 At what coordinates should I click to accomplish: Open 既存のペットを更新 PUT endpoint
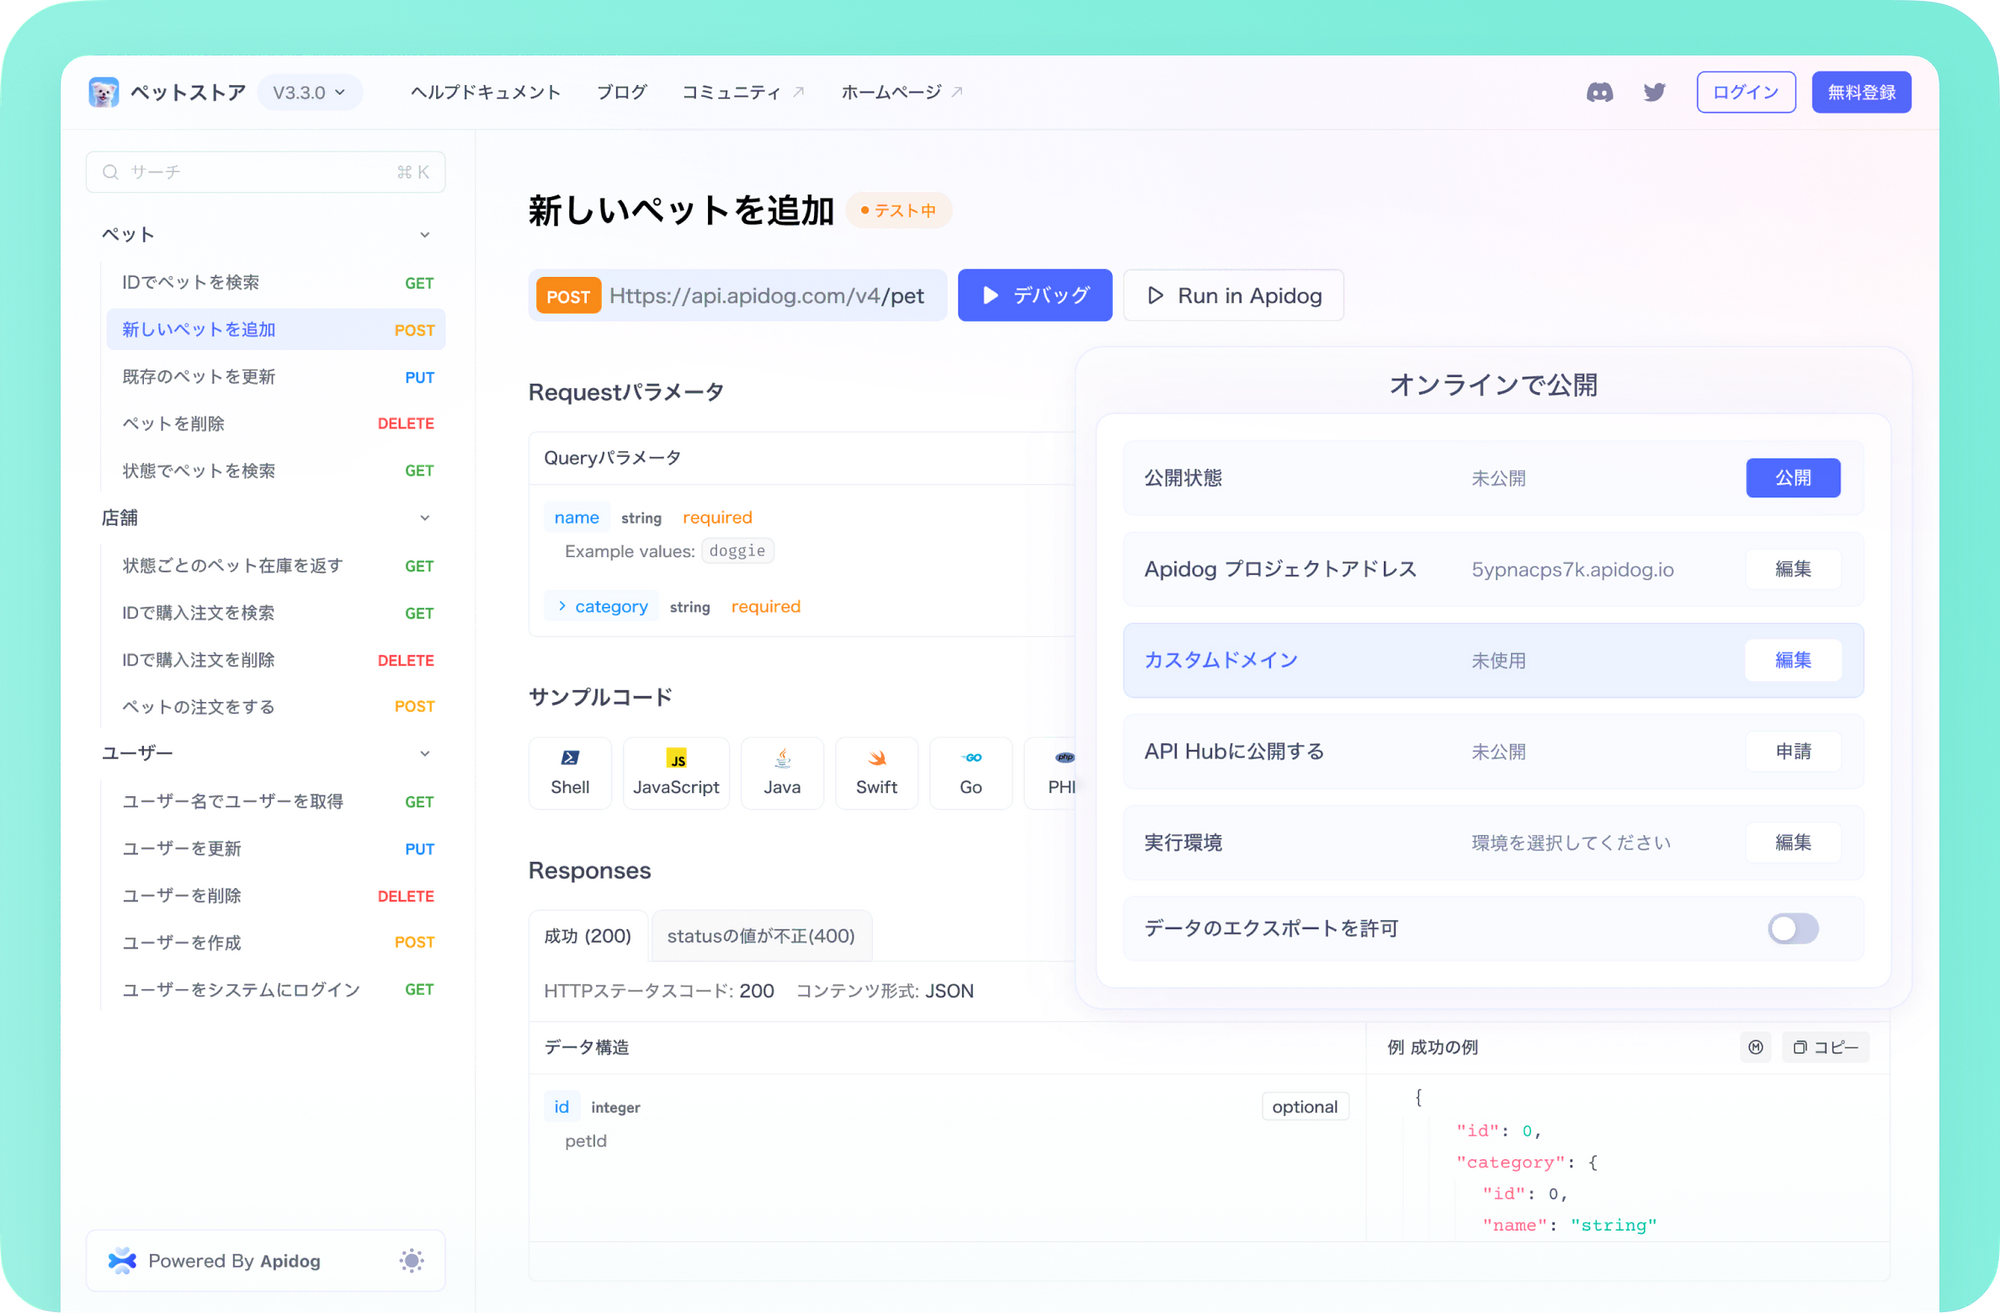(276, 377)
